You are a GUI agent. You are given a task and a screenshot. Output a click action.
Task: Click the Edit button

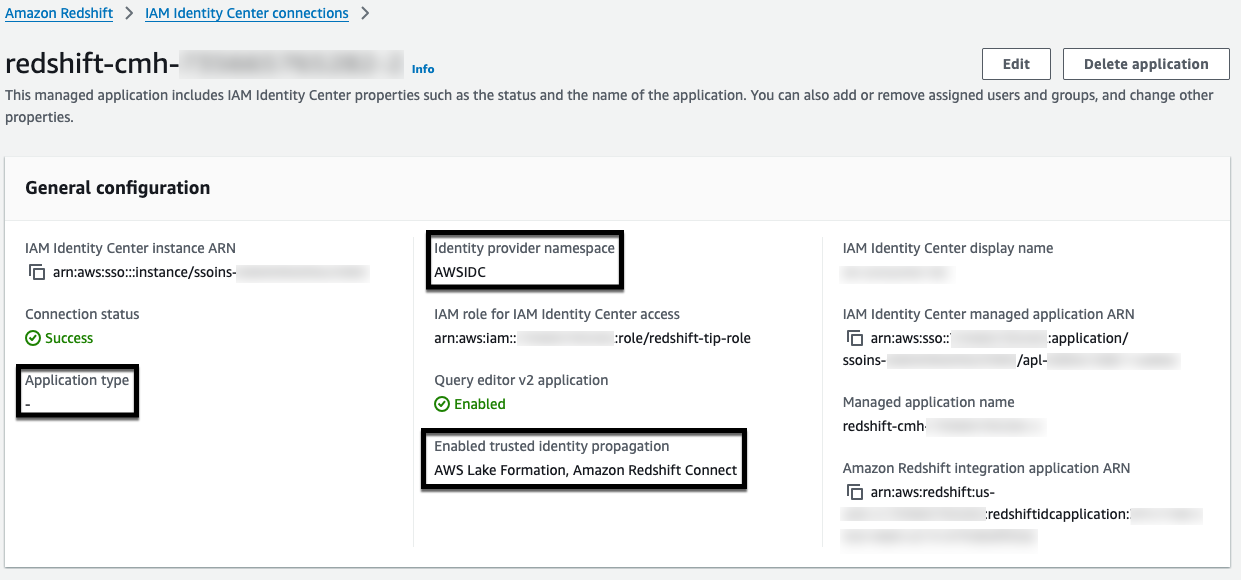point(1016,64)
